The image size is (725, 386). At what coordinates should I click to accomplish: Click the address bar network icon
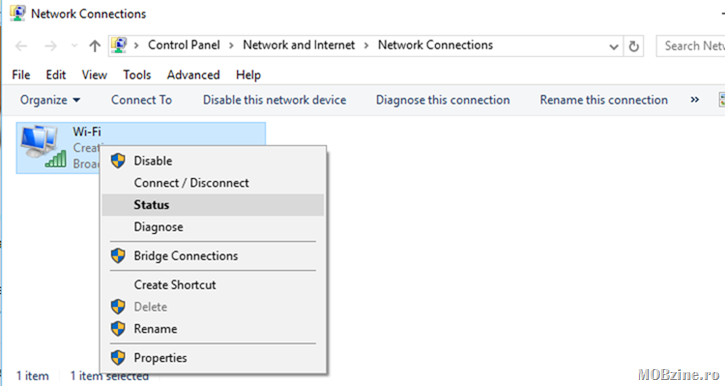point(119,45)
